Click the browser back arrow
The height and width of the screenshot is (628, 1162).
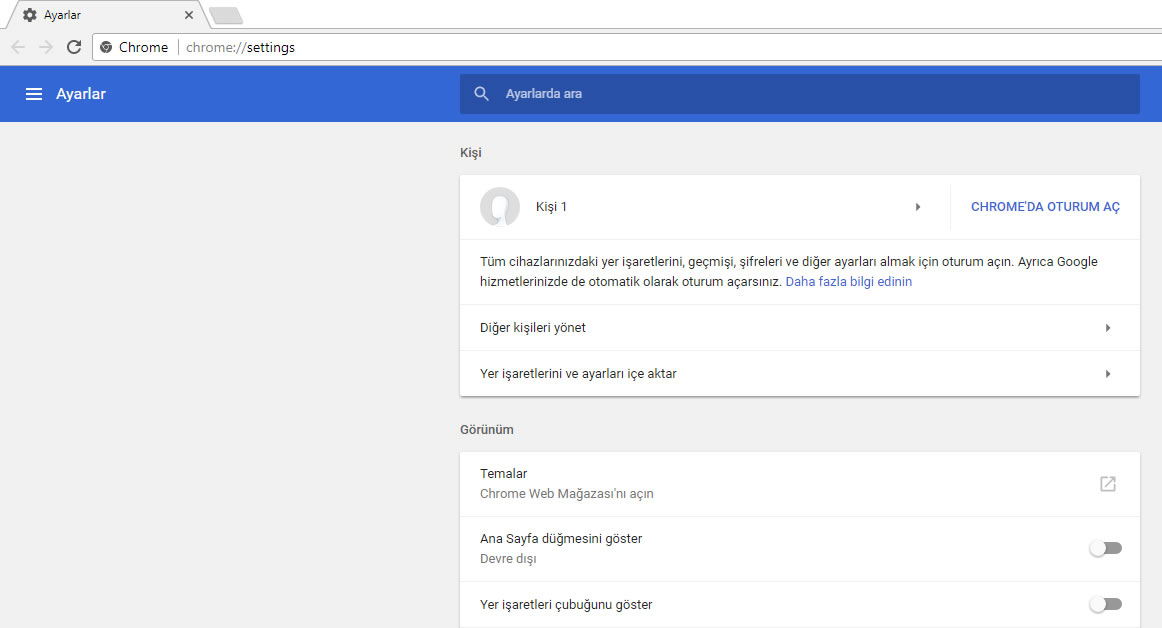pos(18,47)
